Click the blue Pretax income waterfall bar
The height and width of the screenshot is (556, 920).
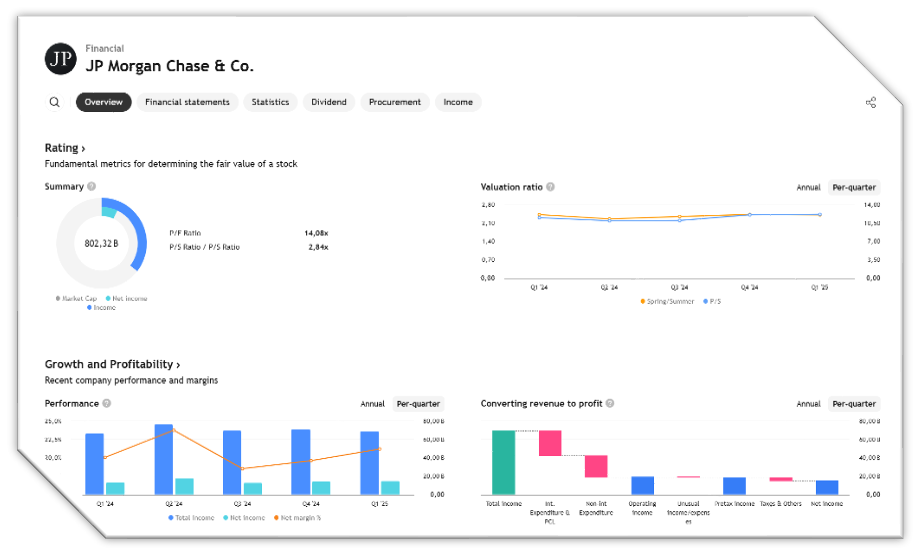coord(735,486)
